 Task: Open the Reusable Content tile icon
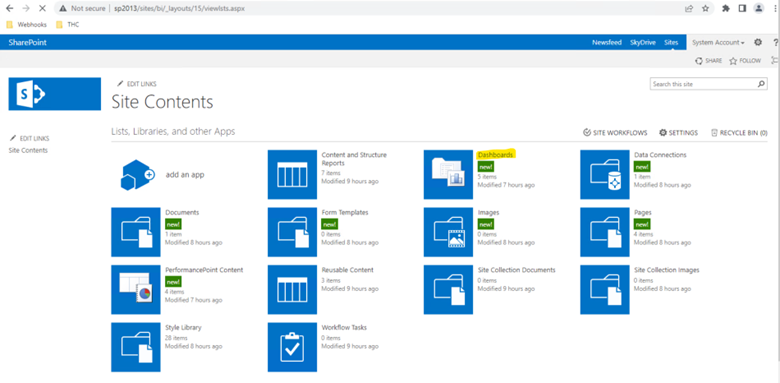click(292, 289)
